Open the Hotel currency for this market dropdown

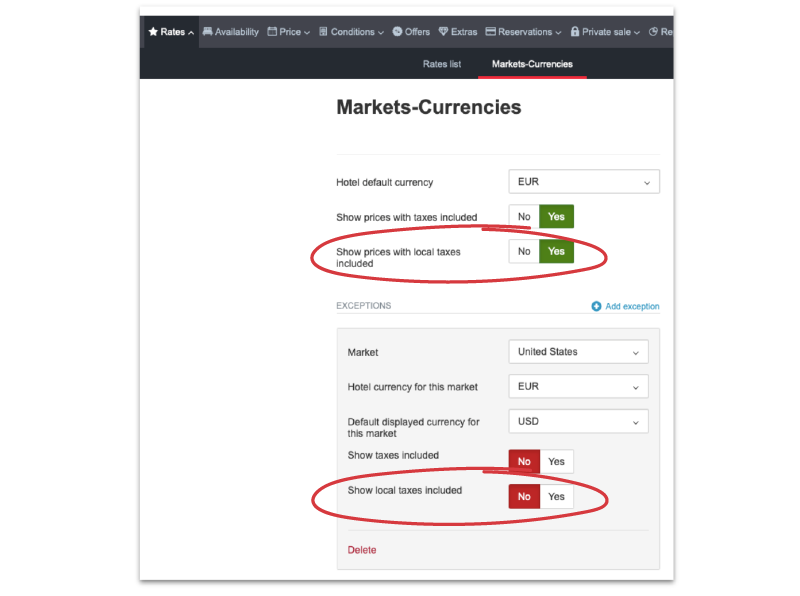click(579, 386)
